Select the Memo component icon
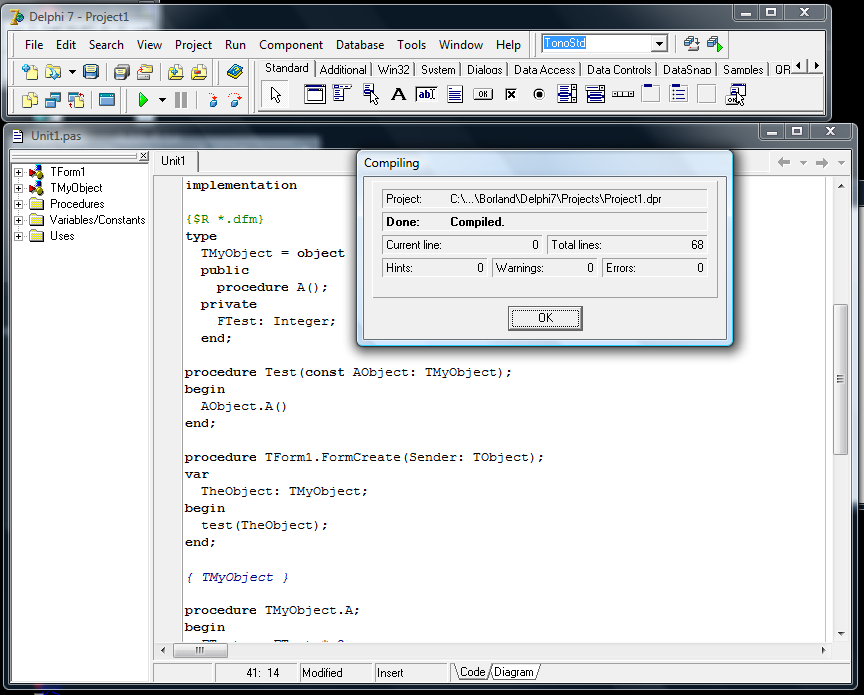 455,95
